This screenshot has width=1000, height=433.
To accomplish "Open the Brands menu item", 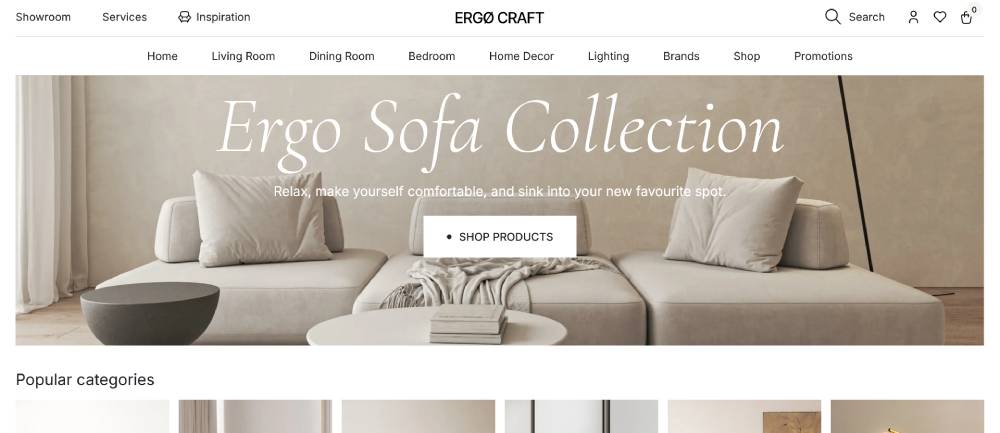I will 681,56.
